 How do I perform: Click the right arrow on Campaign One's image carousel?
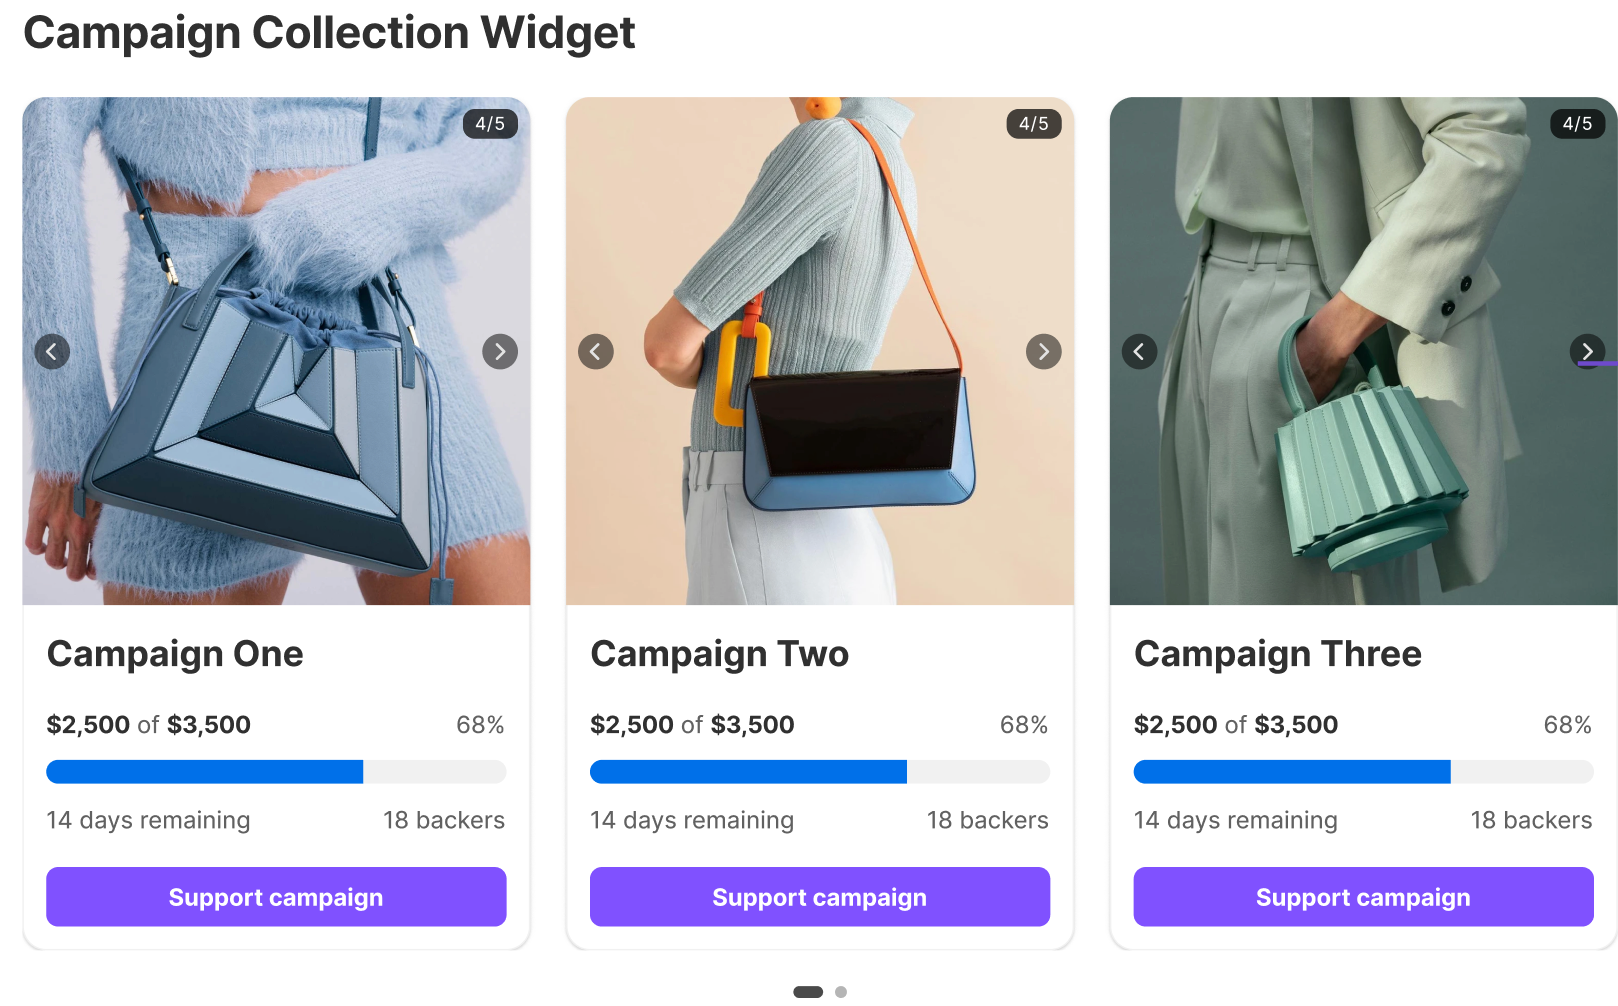coord(500,351)
